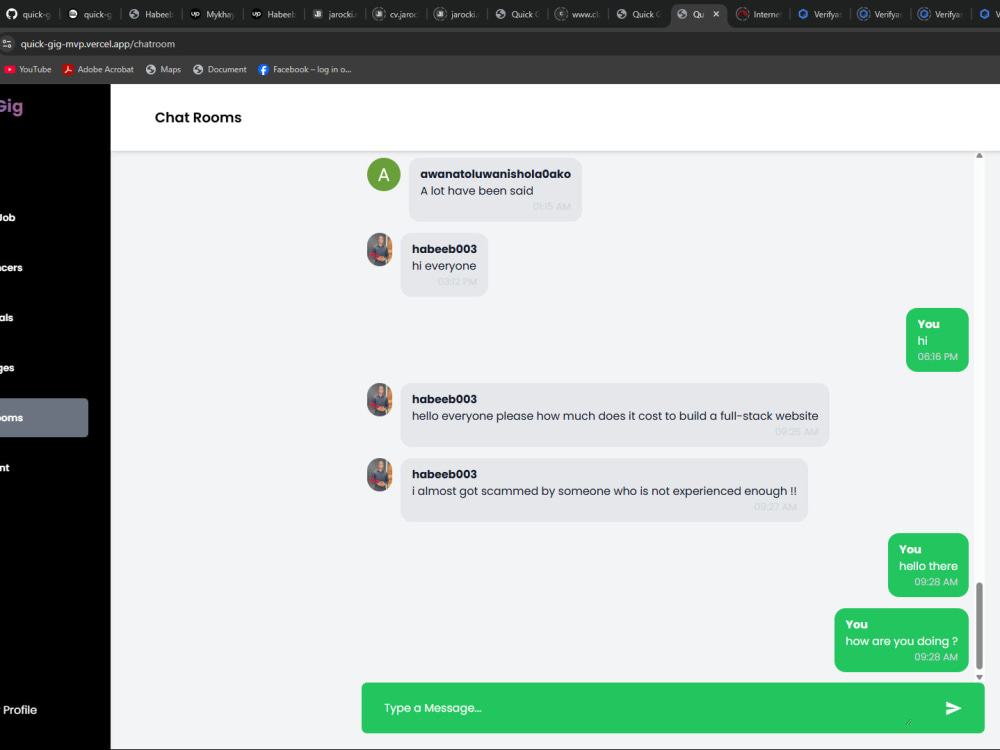Switch to the Interne browser tab
Viewport: 1000px width, 750px height.
click(759, 14)
